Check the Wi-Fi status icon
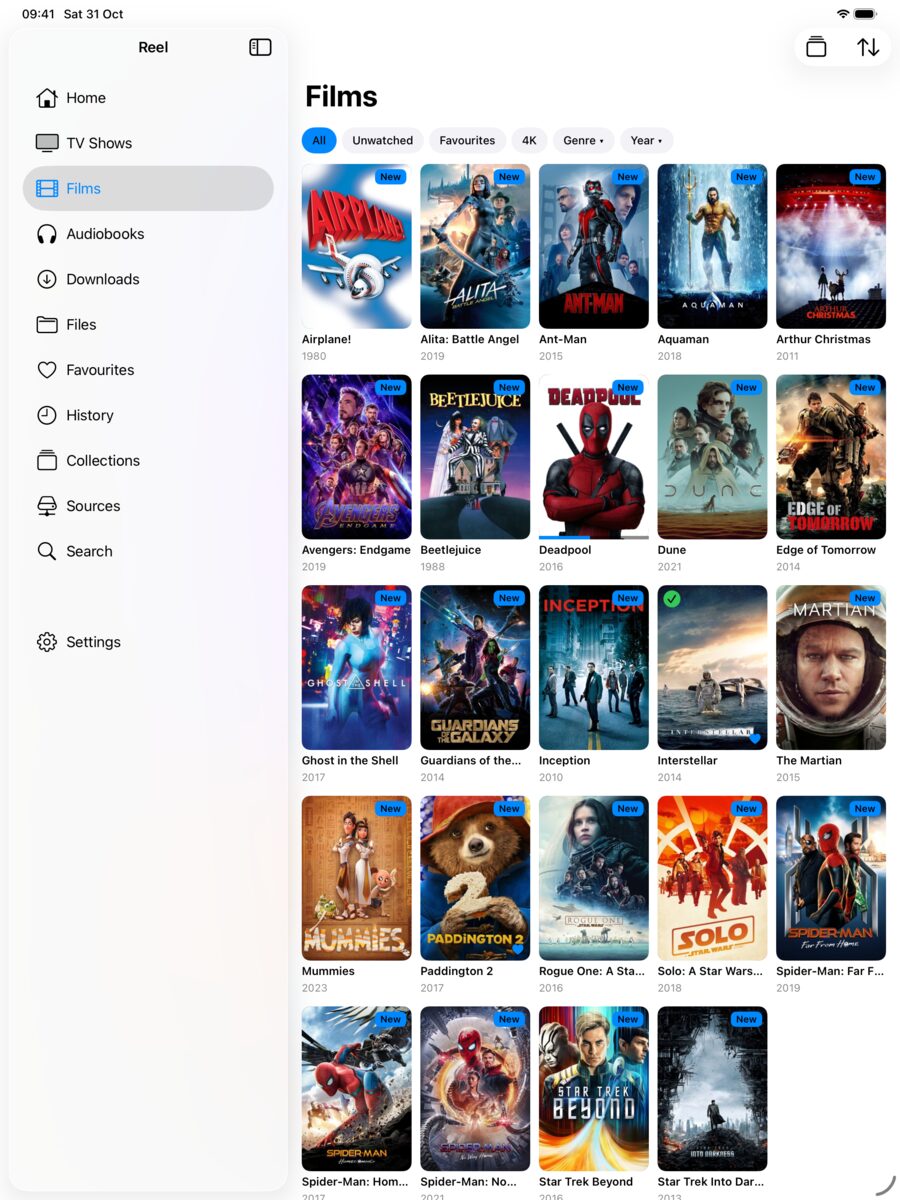The image size is (900, 1200). [843, 14]
